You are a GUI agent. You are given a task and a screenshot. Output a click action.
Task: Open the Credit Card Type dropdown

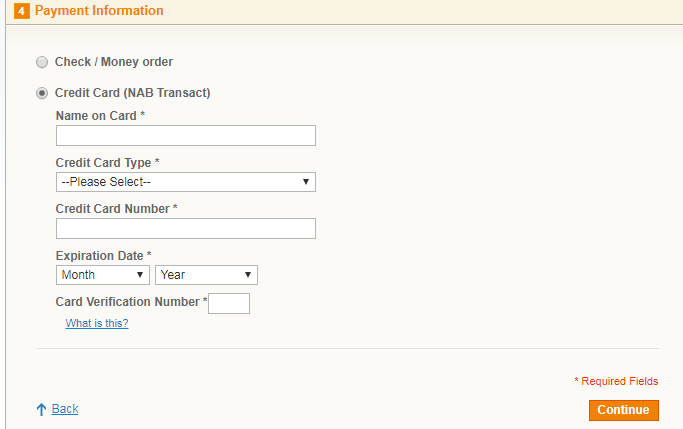pyautogui.click(x=186, y=182)
